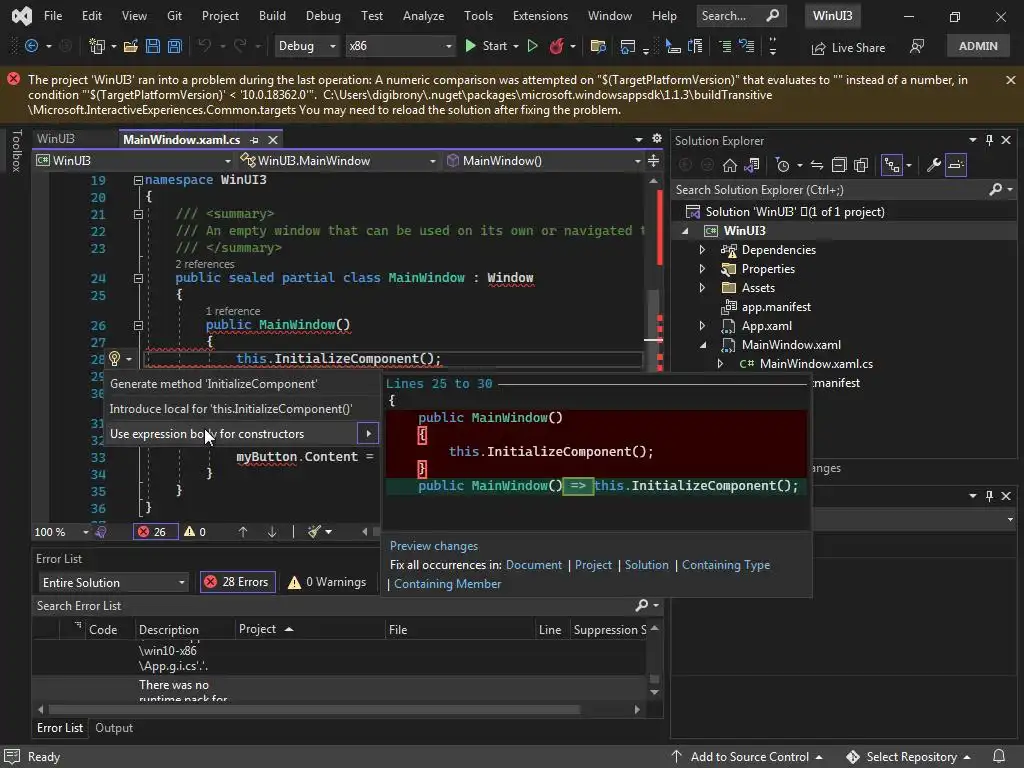
Task: Click Search Solution Explorer input field
Action: (x=831, y=189)
